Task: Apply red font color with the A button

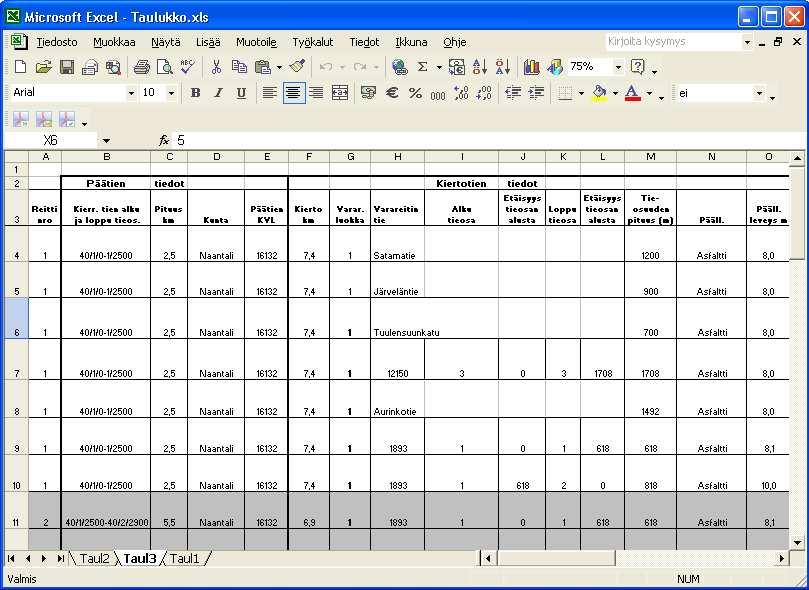Action: [x=633, y=93]
